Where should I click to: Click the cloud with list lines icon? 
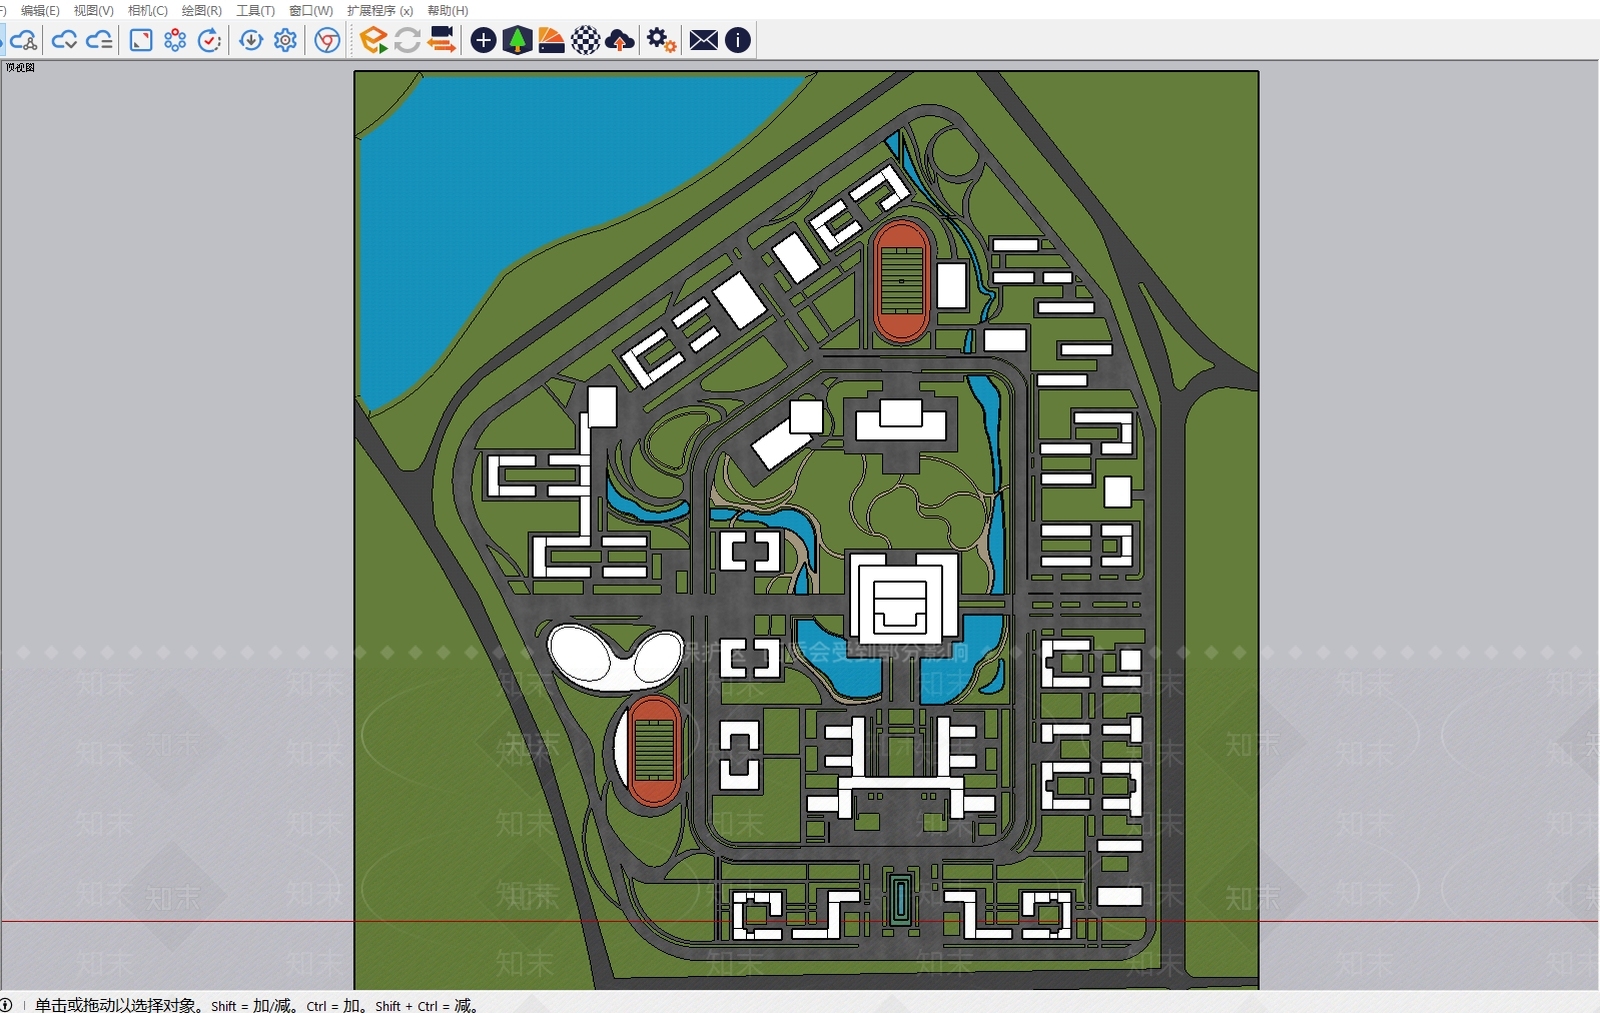point(99,40)
